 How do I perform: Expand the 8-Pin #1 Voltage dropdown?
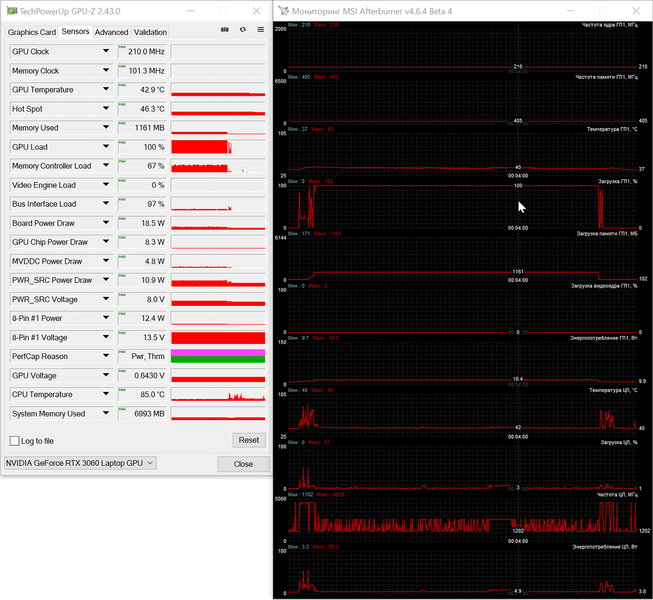(106, 337)
